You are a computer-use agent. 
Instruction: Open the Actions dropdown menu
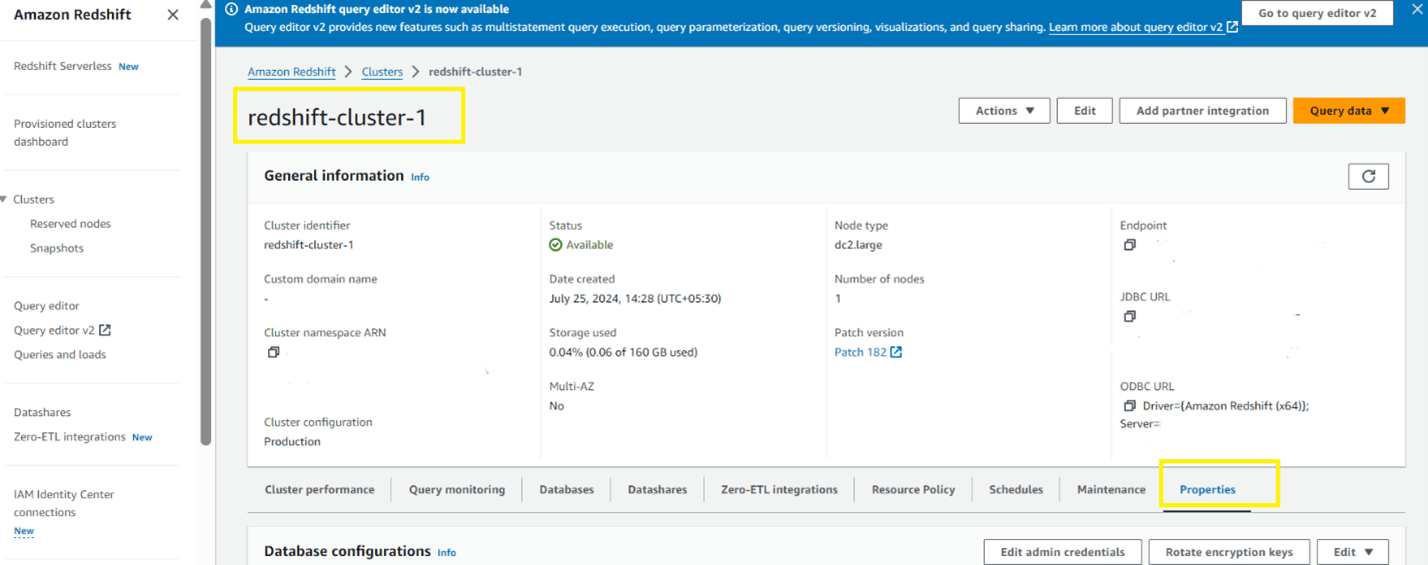point(1004,111)
